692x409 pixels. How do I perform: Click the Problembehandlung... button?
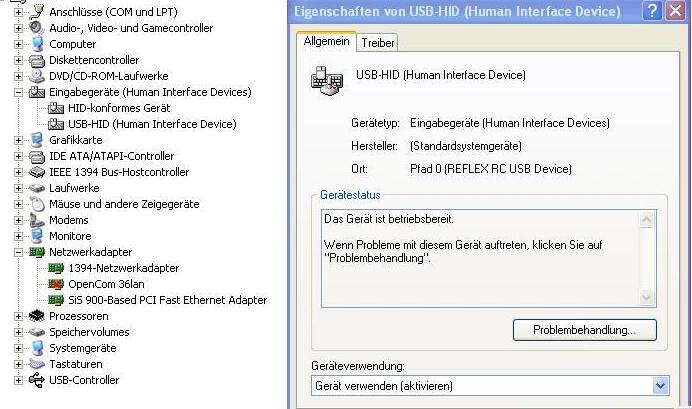pos(583,329)
